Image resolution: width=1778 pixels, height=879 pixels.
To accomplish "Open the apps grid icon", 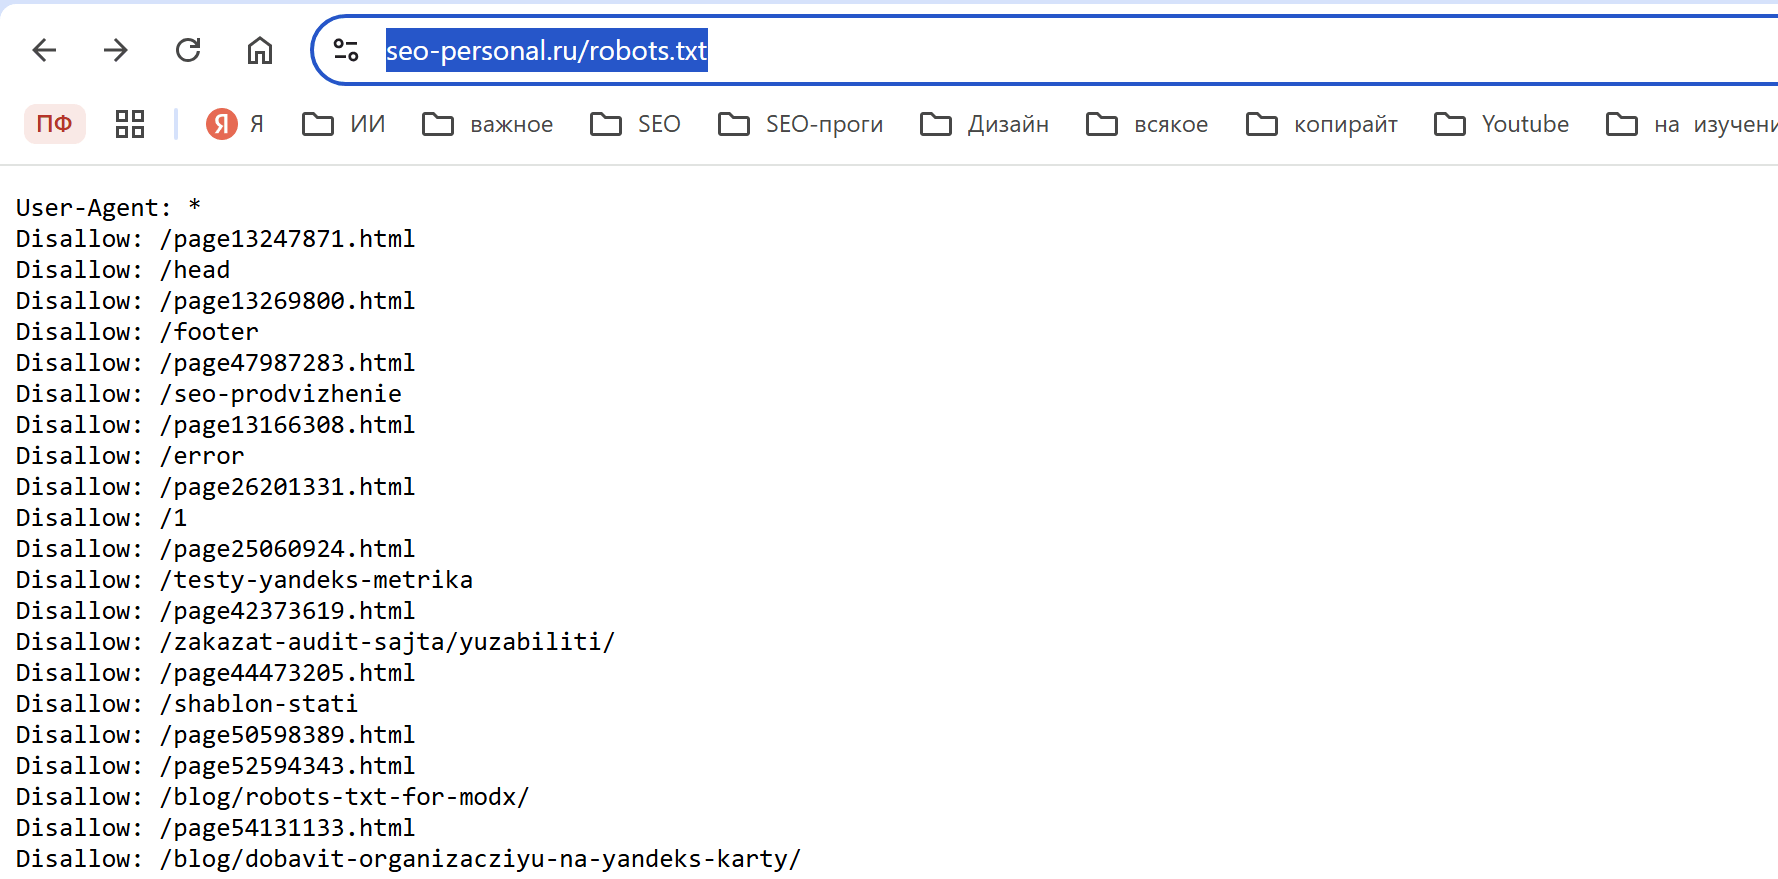I will point(130,124).
